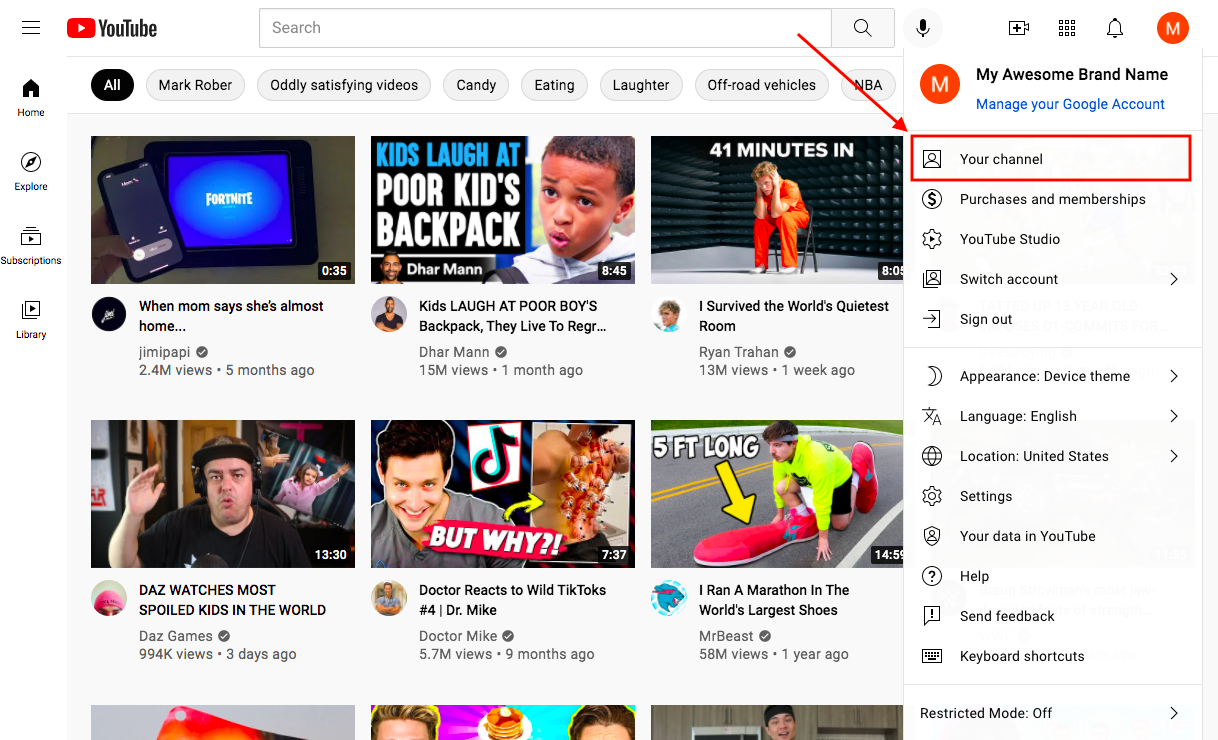The height and width of the screenshot is (740, 1218).
Task: Open the create video camera icon
Action: pos(1019,28)
